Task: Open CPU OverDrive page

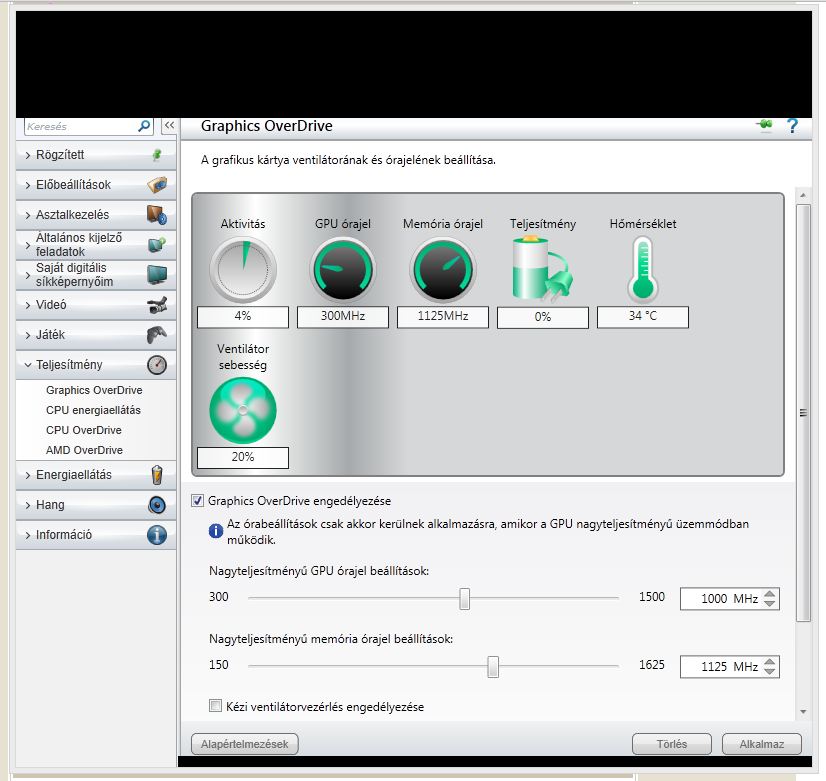Action: (x=84, y=430)
